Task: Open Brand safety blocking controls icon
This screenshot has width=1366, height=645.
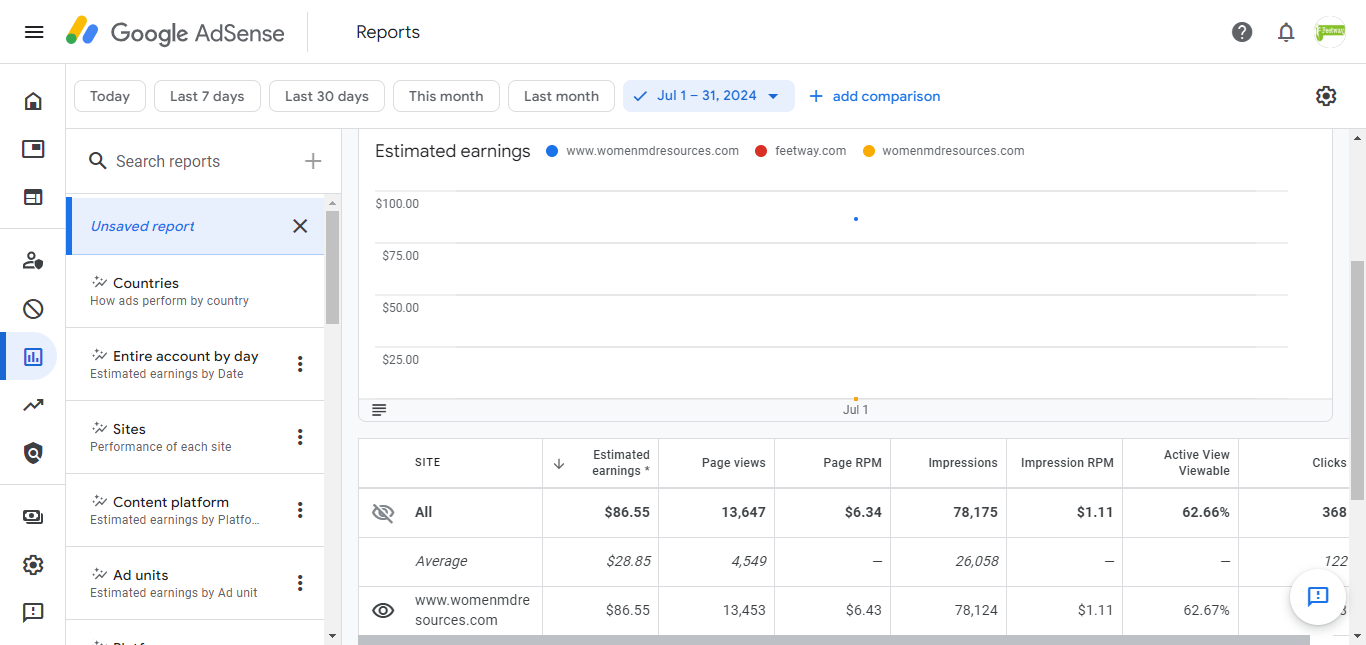Action: click(x=33, y=309)
